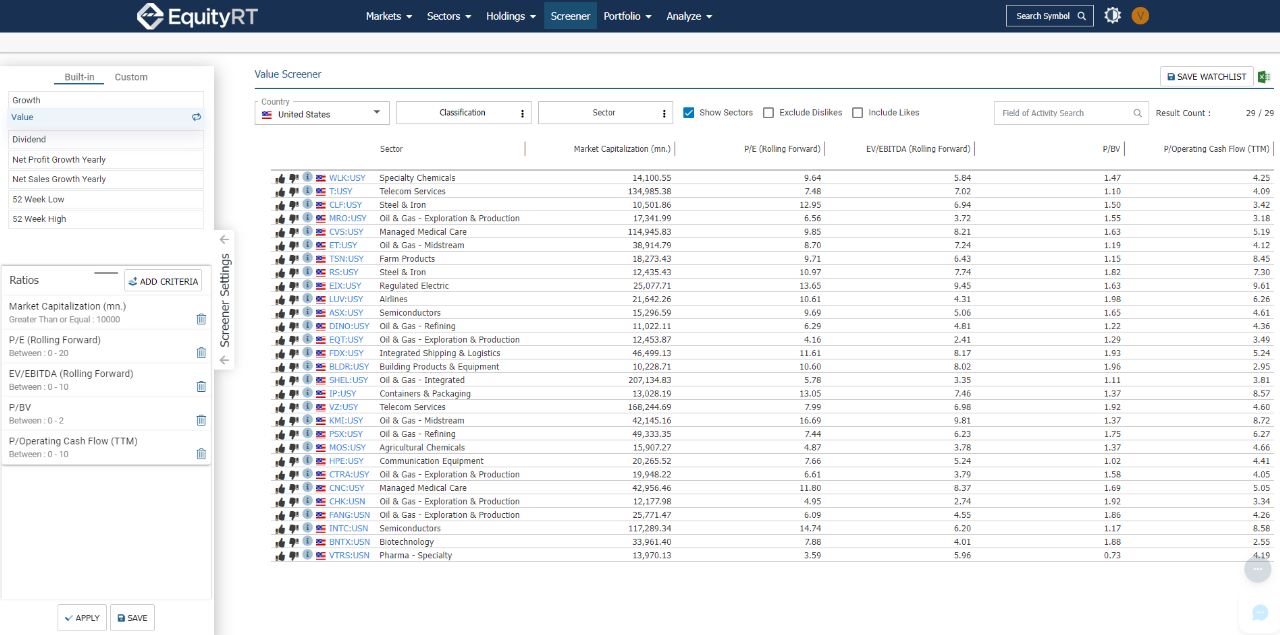This screenshot has width=1280, height=635.
Task: Export results with the Excel icon
Action: (1264, 77)
